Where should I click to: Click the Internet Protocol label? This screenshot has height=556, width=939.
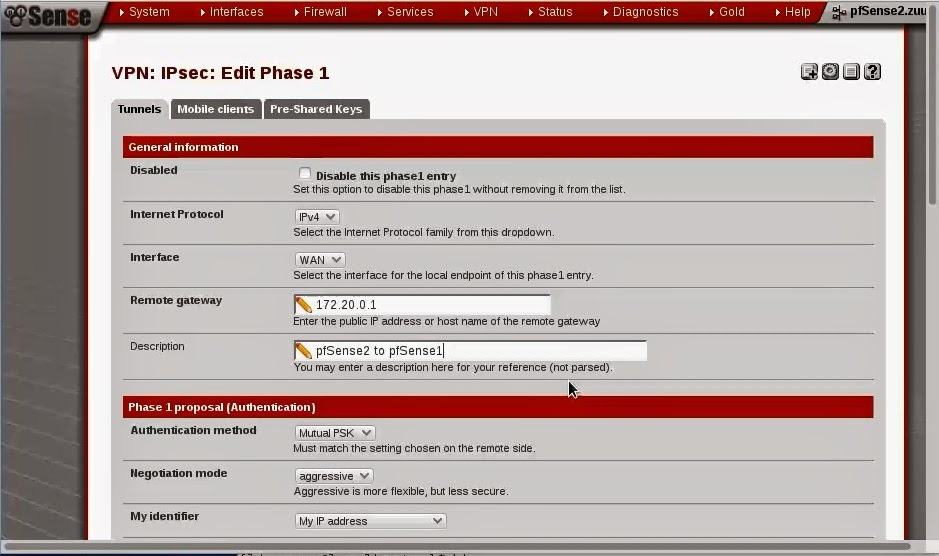pyautogui.click(x=177, y=214)
